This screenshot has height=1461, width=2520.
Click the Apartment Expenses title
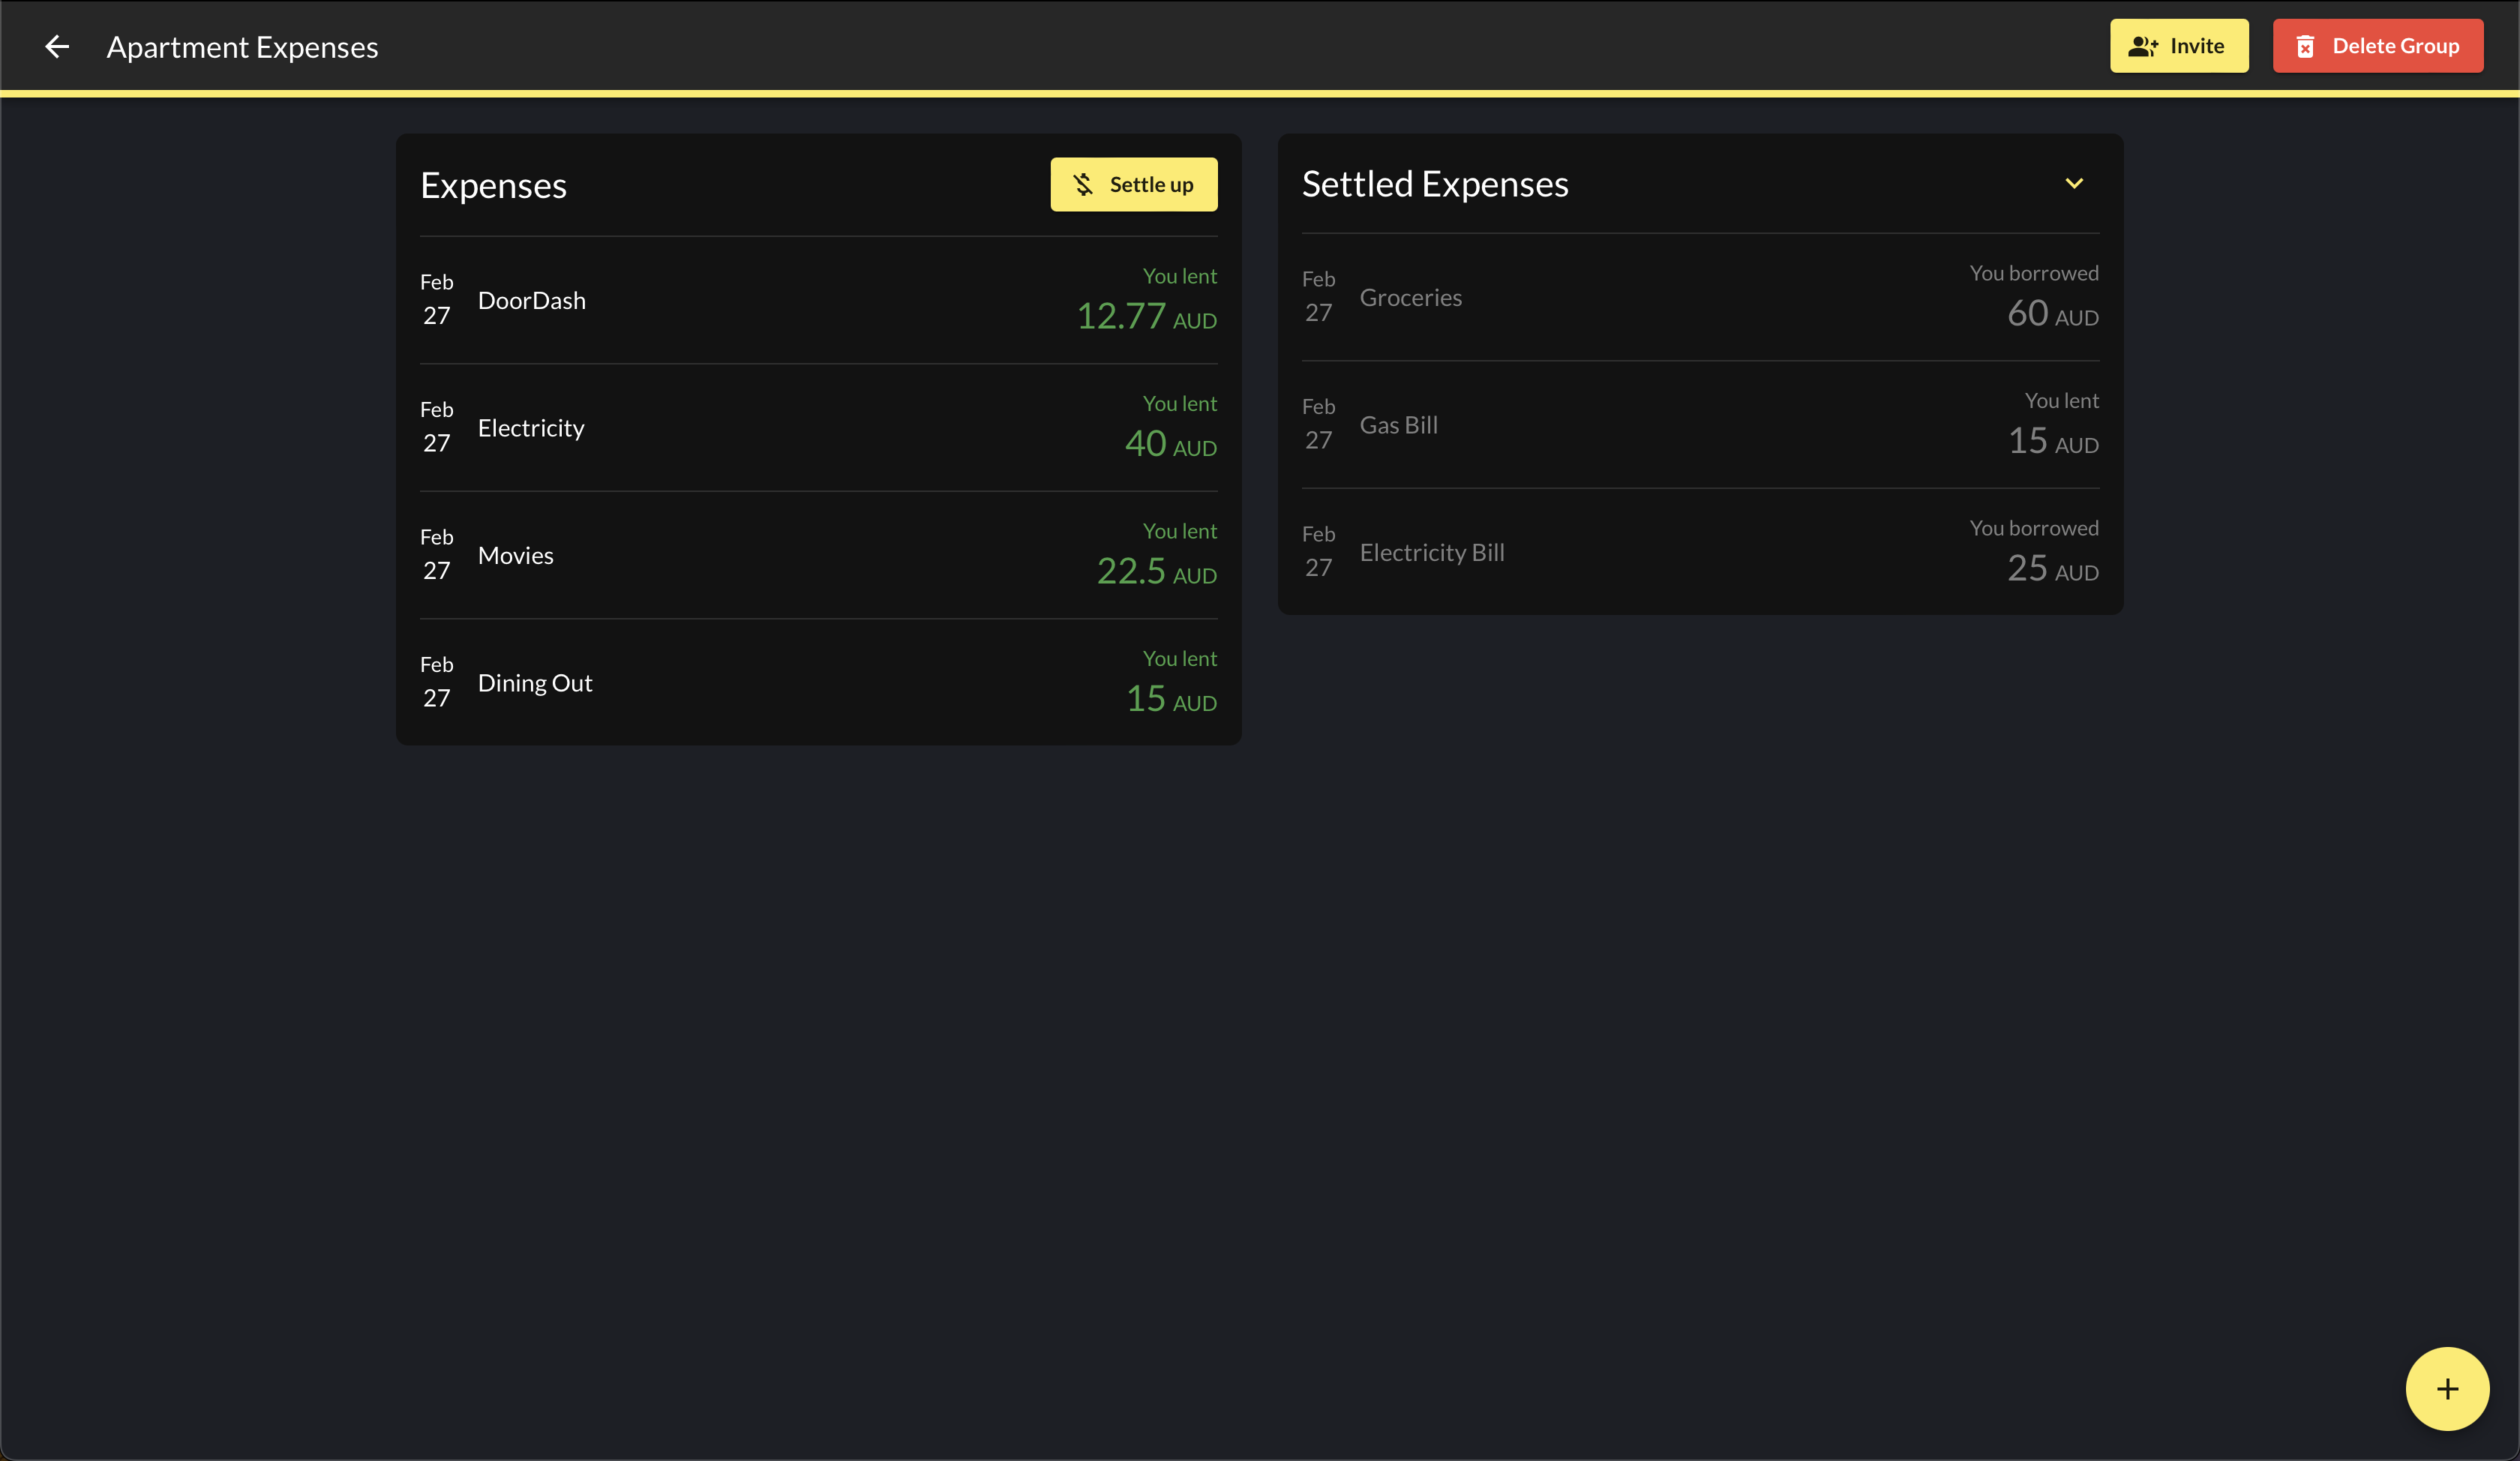point(242,47)
